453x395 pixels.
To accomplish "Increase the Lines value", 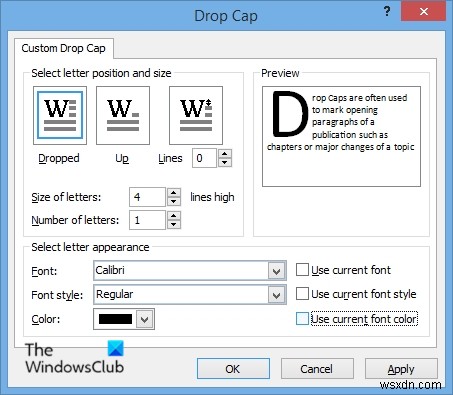I will (x=225, y=154).
